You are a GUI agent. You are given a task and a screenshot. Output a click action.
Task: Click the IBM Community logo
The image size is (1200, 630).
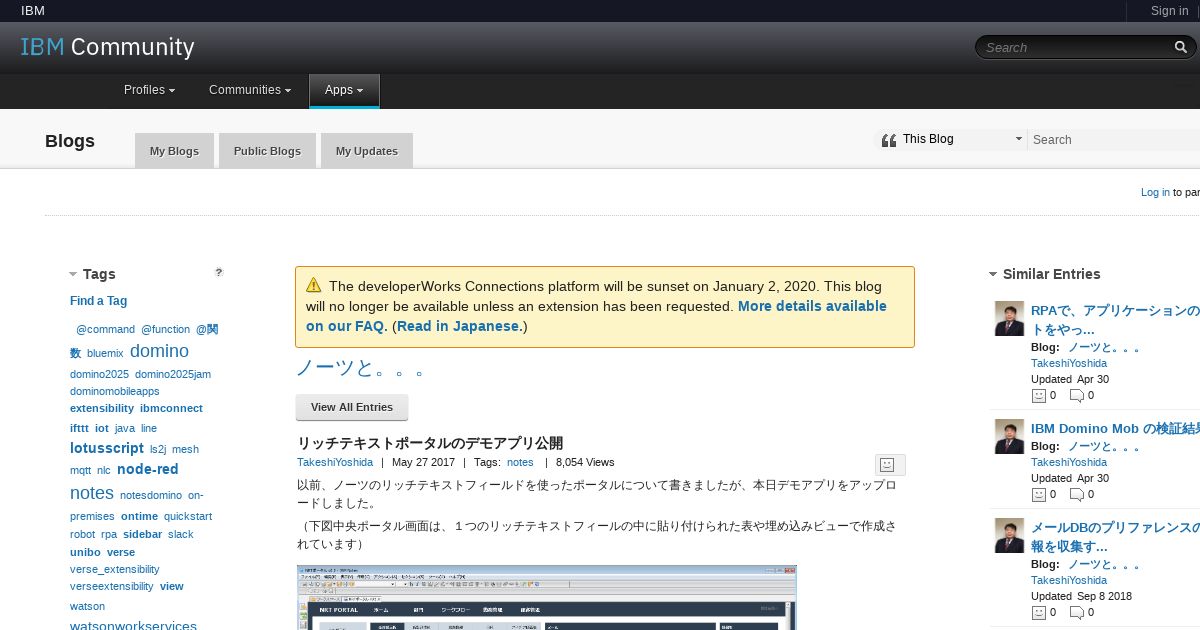tap(108, 47)
